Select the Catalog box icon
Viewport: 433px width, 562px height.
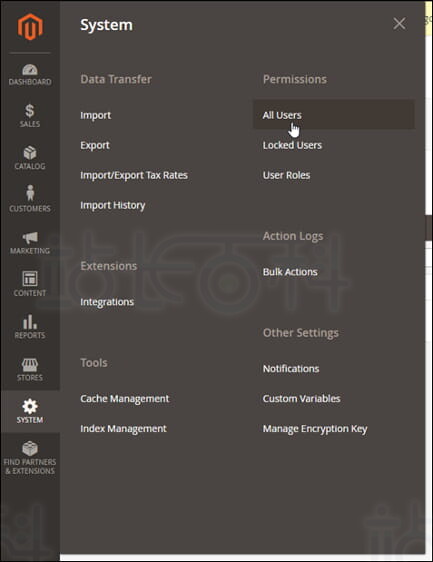point(30,153)
